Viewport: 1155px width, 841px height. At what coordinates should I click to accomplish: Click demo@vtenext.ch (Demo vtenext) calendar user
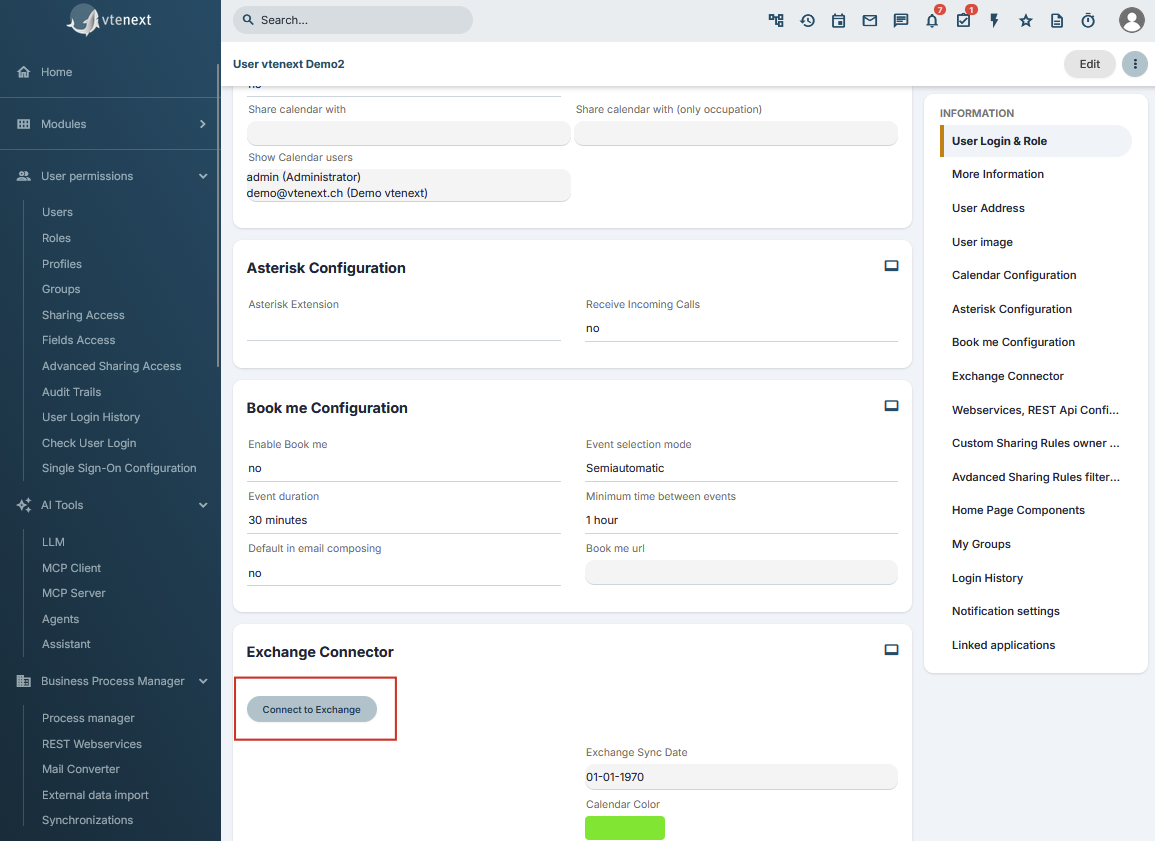point(337,193)
